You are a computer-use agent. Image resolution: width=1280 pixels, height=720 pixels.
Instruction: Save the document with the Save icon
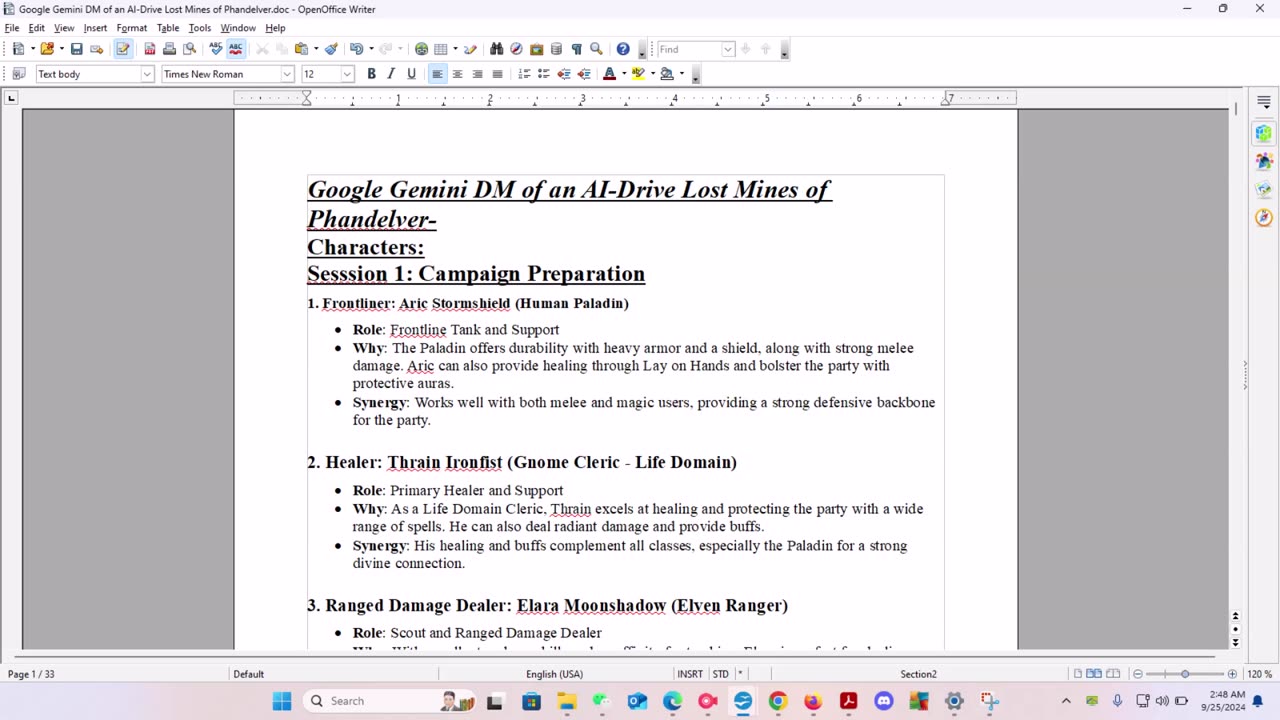tap(76, 48)
